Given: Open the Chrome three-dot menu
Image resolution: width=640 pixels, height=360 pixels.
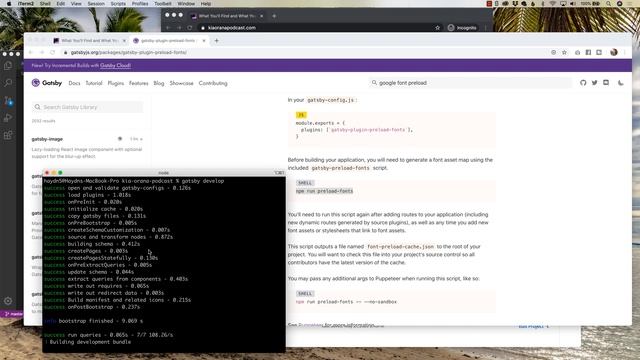Looking at the screenshot, I should click(x=624, y=52).
